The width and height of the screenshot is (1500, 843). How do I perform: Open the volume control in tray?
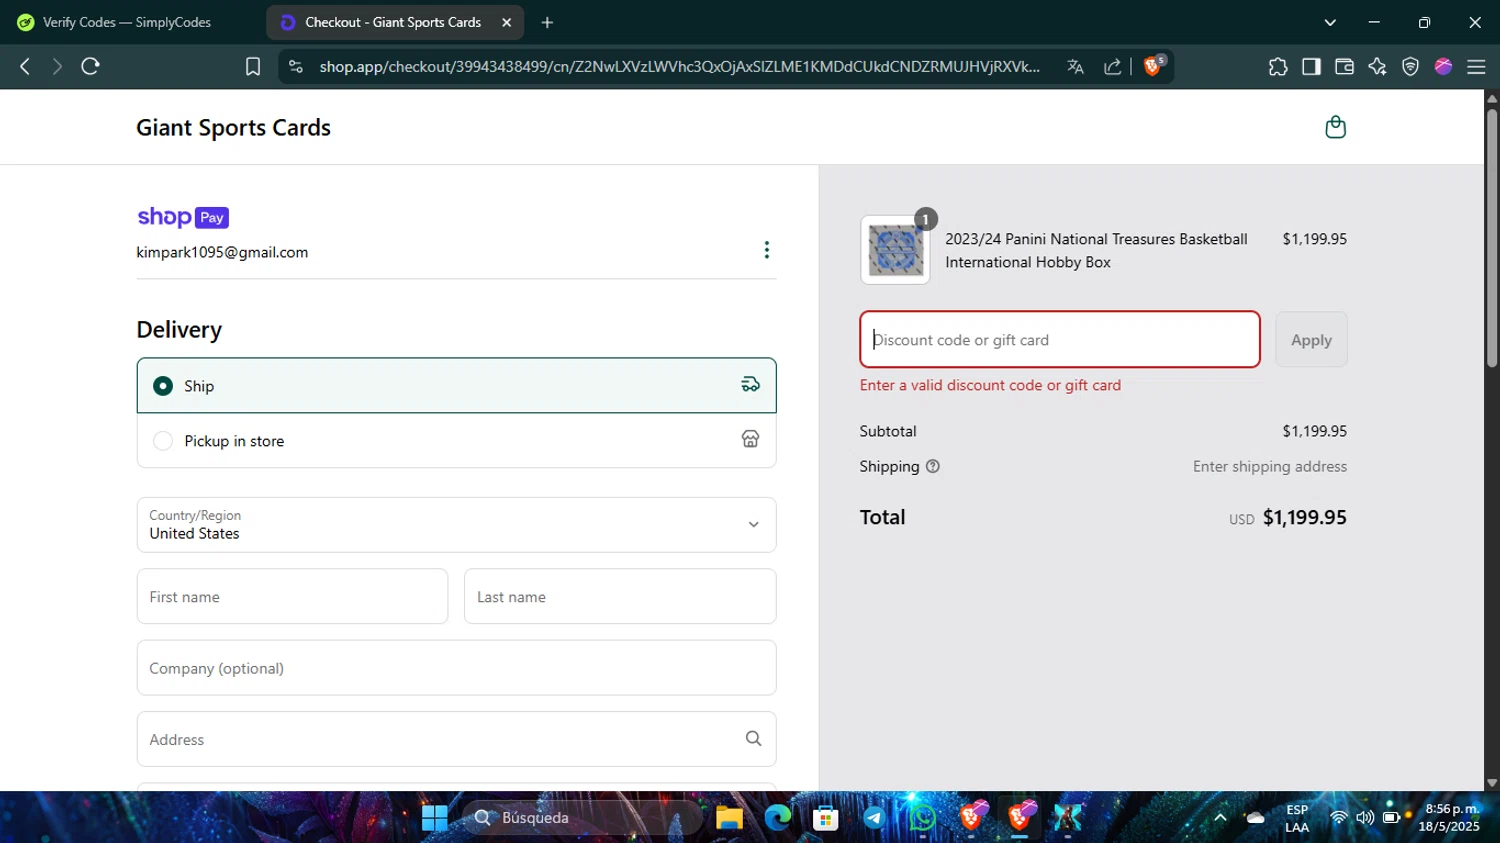pos(1365,818)
